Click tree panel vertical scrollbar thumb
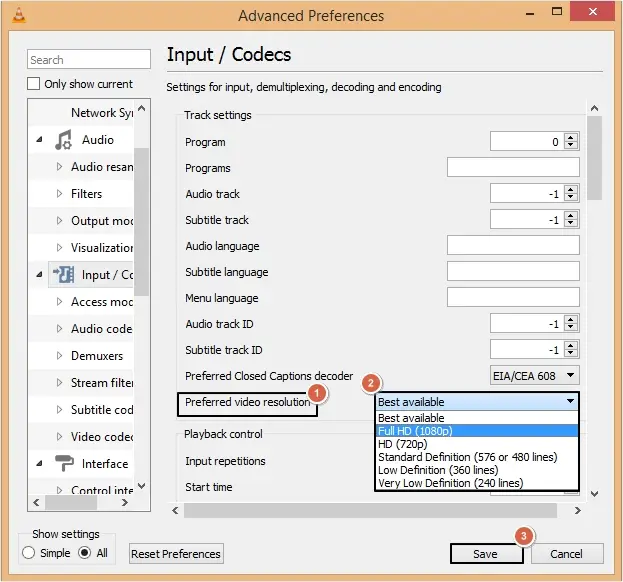 [141, 222]
